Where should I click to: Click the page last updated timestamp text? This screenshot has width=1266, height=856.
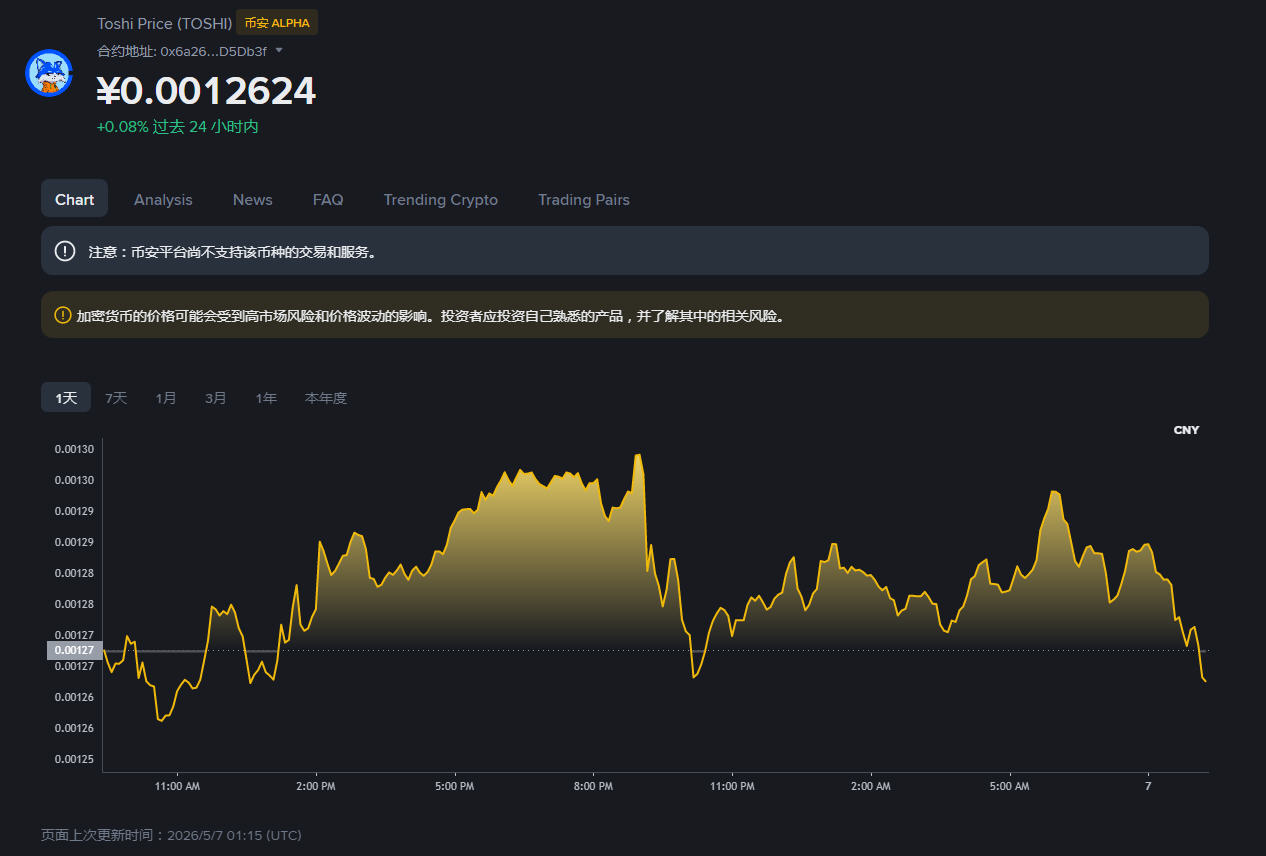[171, 835]
